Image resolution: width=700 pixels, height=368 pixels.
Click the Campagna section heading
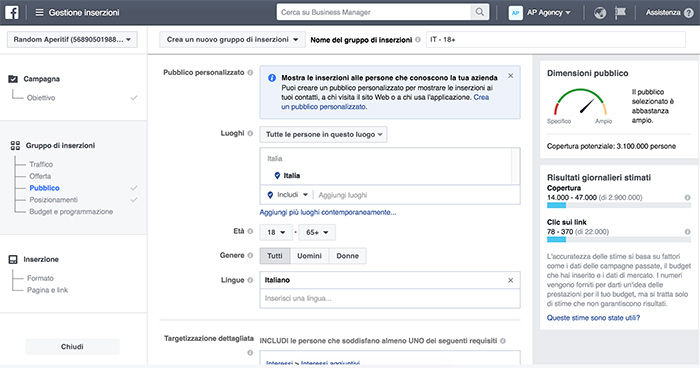pyautogui.click(x=42, y=79)
